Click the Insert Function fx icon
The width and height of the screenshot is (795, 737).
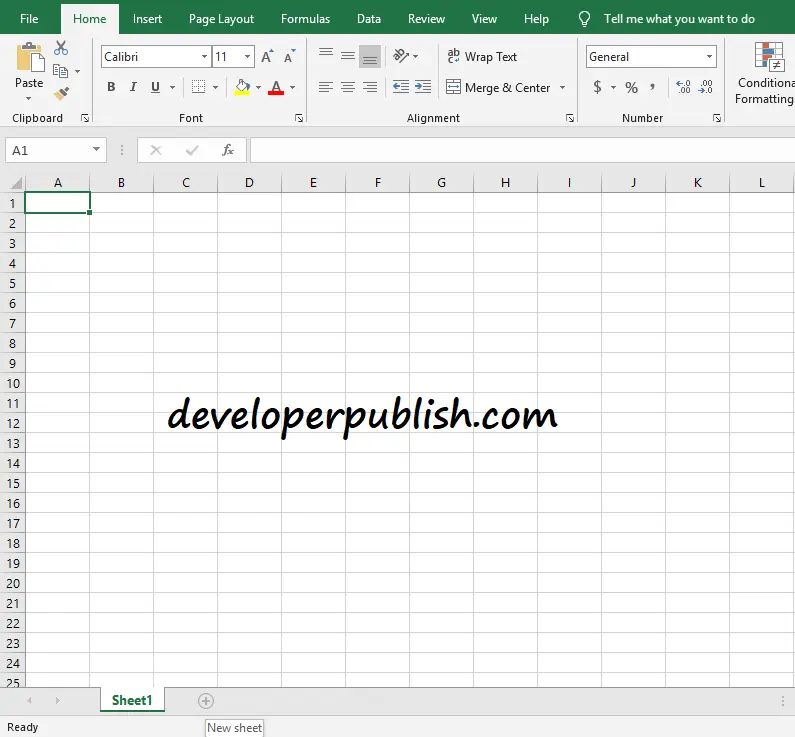(x=228, y=150)
